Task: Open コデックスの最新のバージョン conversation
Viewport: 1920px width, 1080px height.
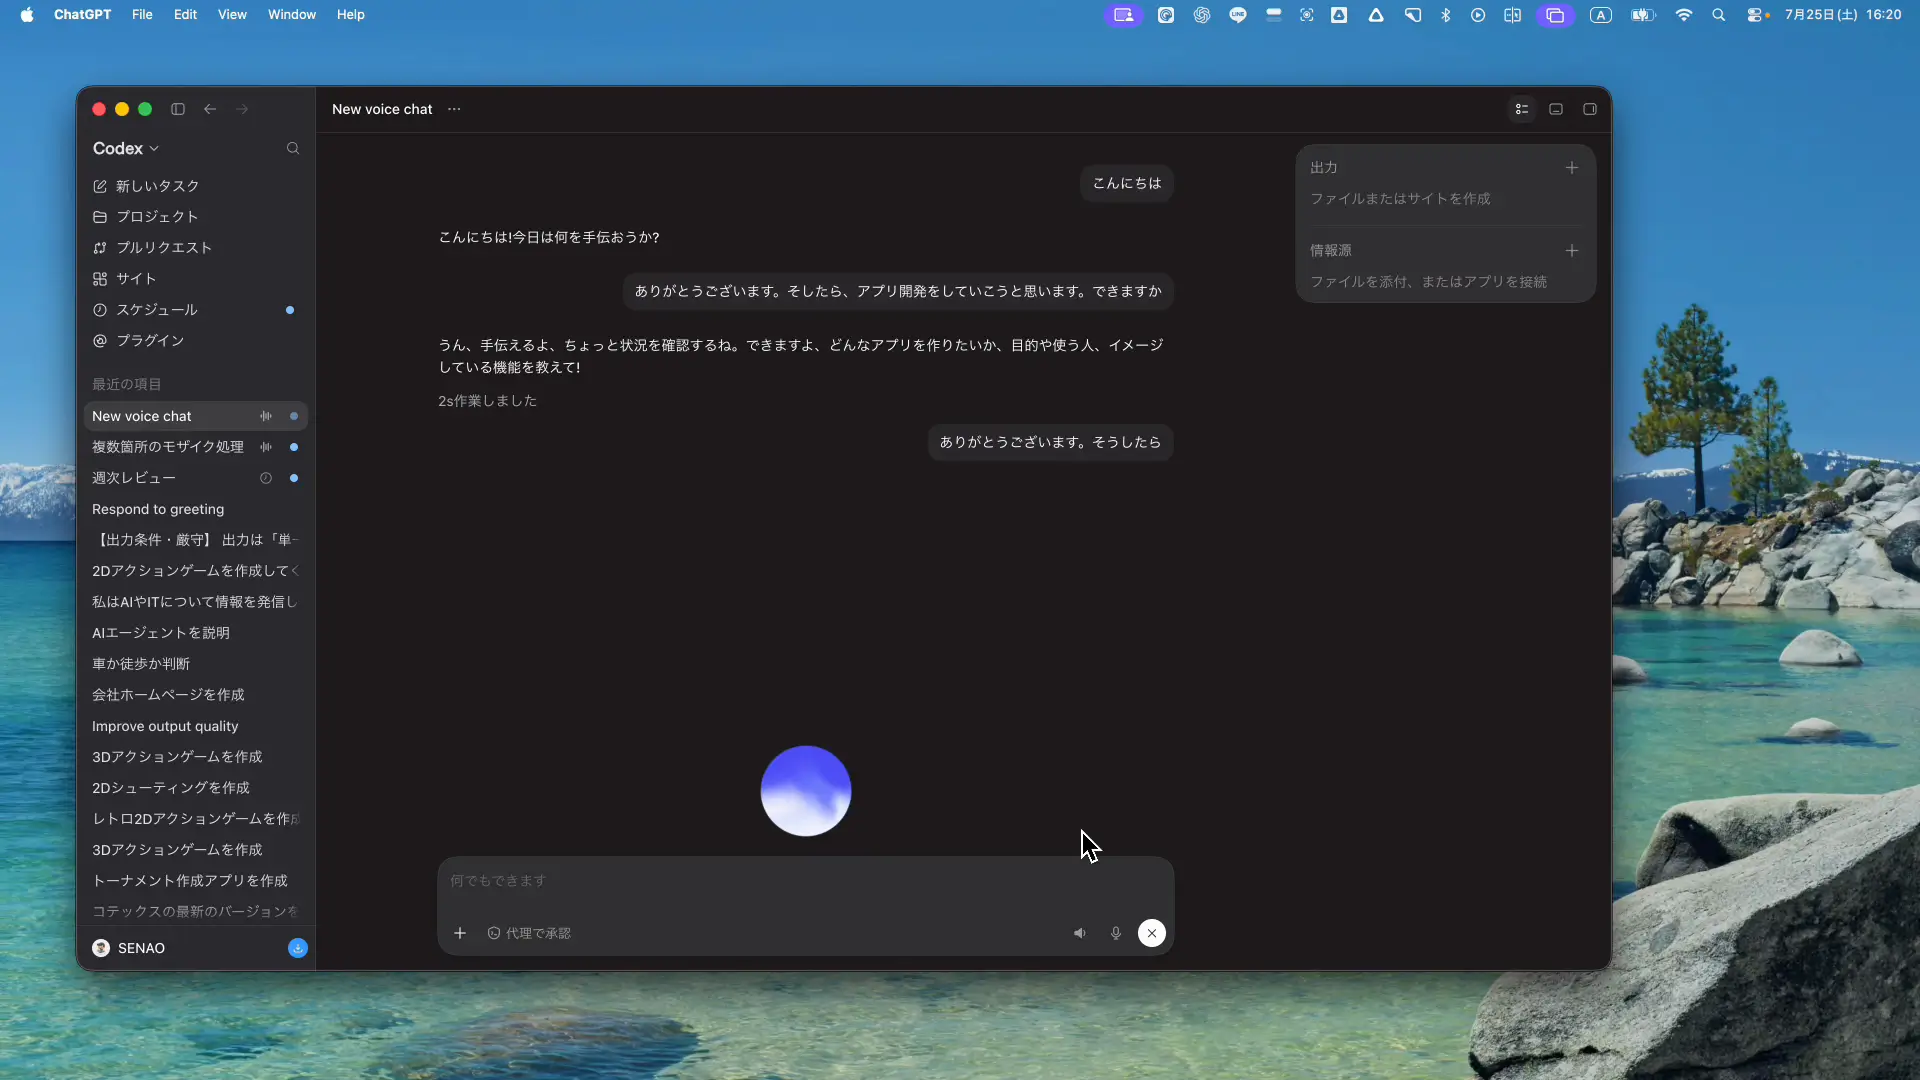Action: point(196,912)
